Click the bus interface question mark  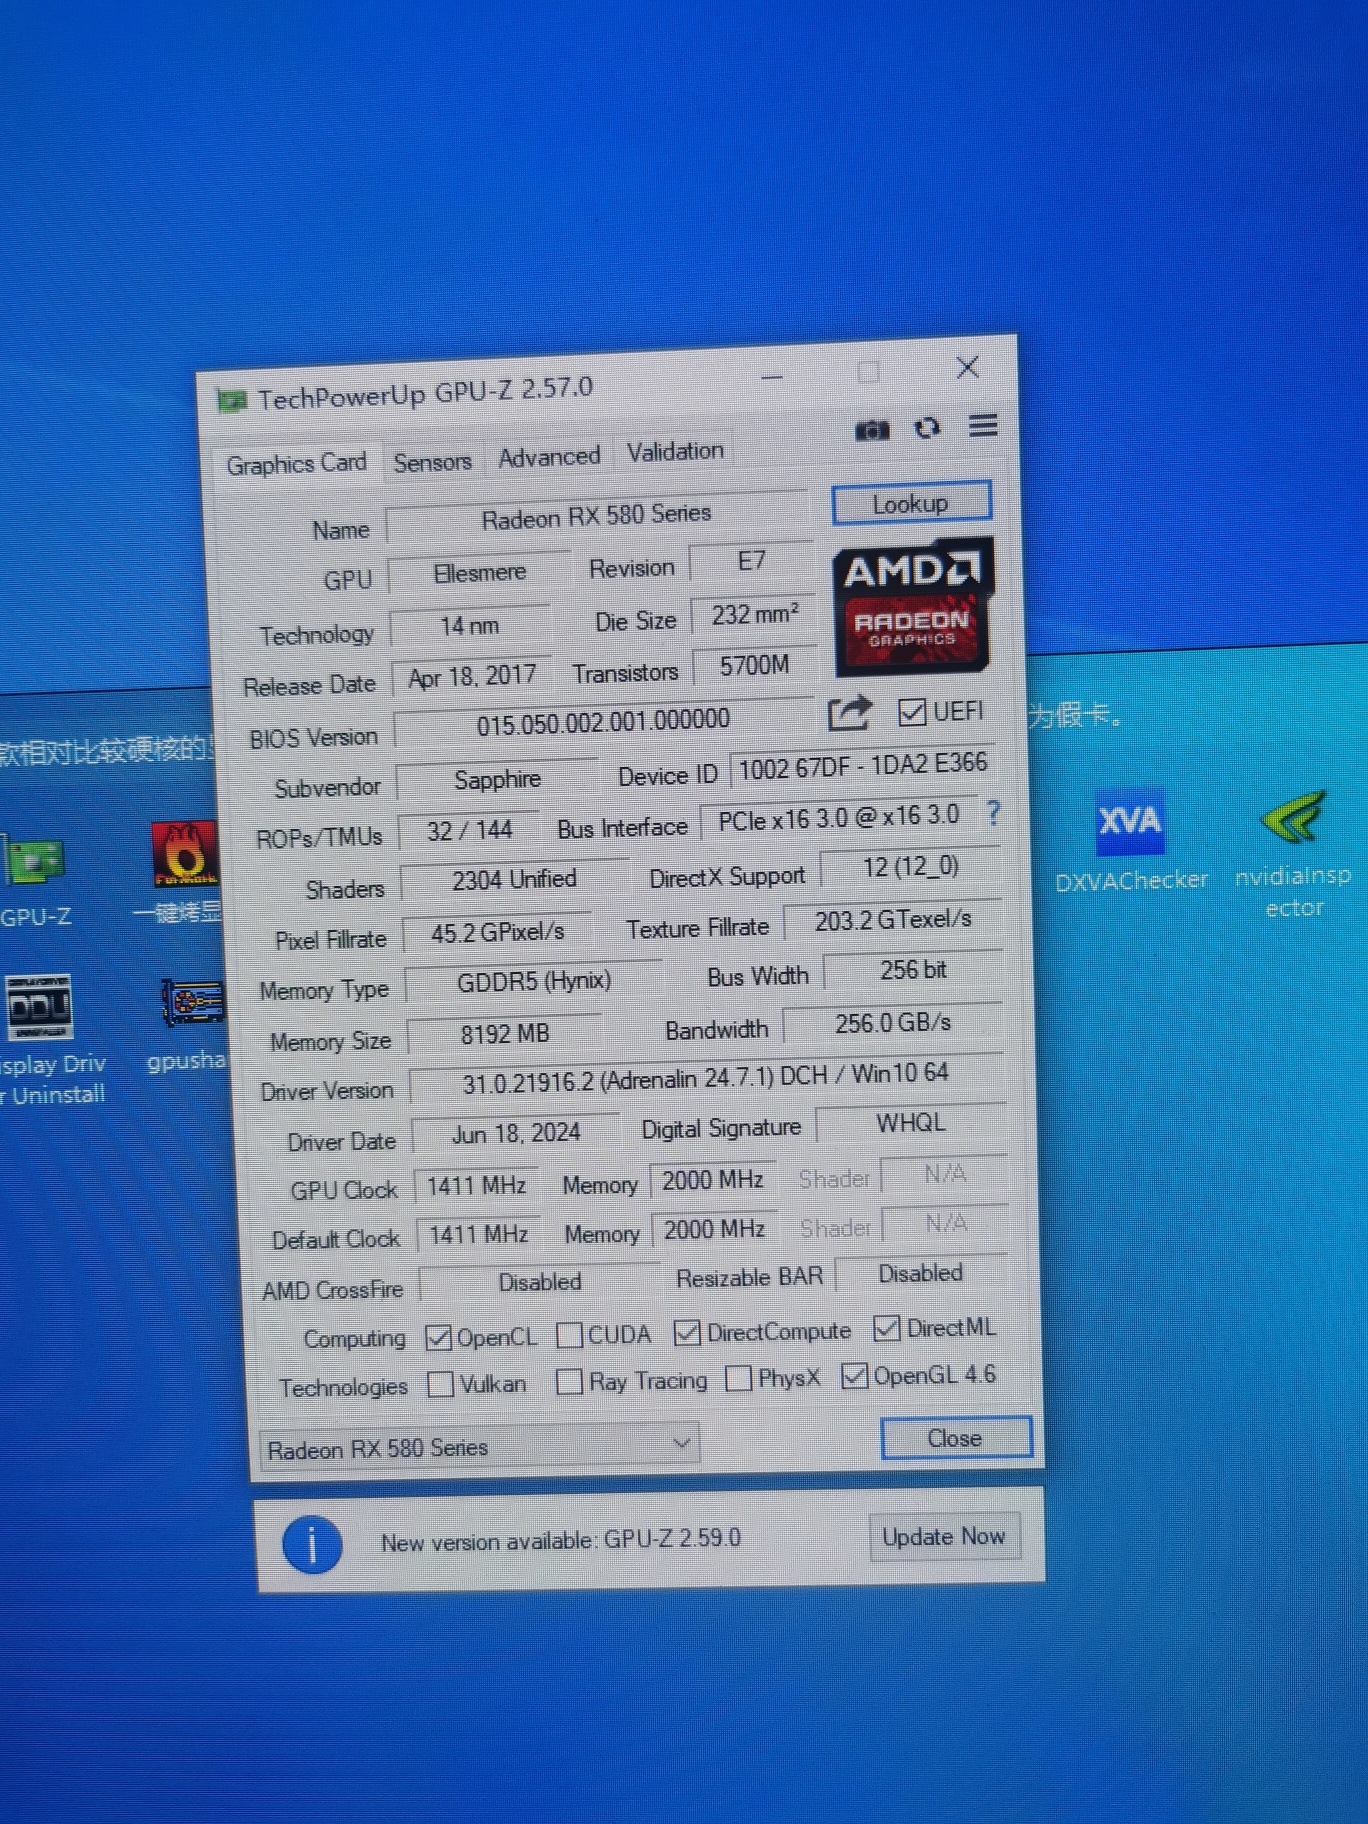click(992, 812)
